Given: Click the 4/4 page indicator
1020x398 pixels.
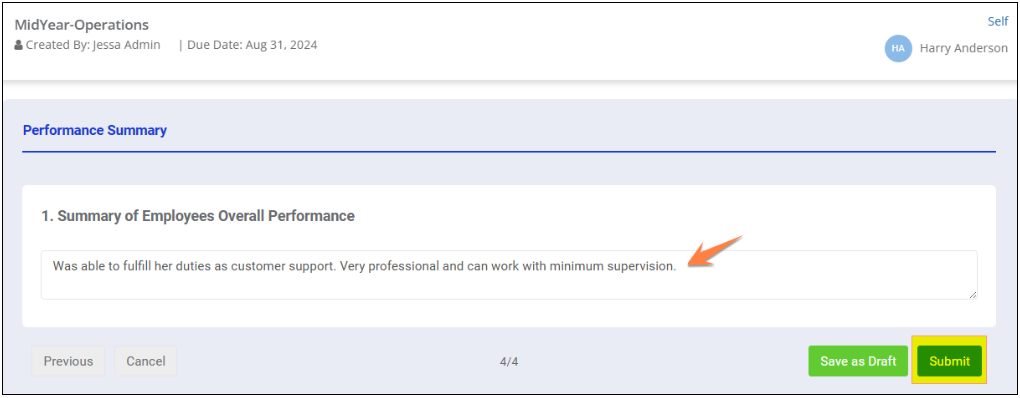Looking at the screenshot, I should (x=509, y=362).
